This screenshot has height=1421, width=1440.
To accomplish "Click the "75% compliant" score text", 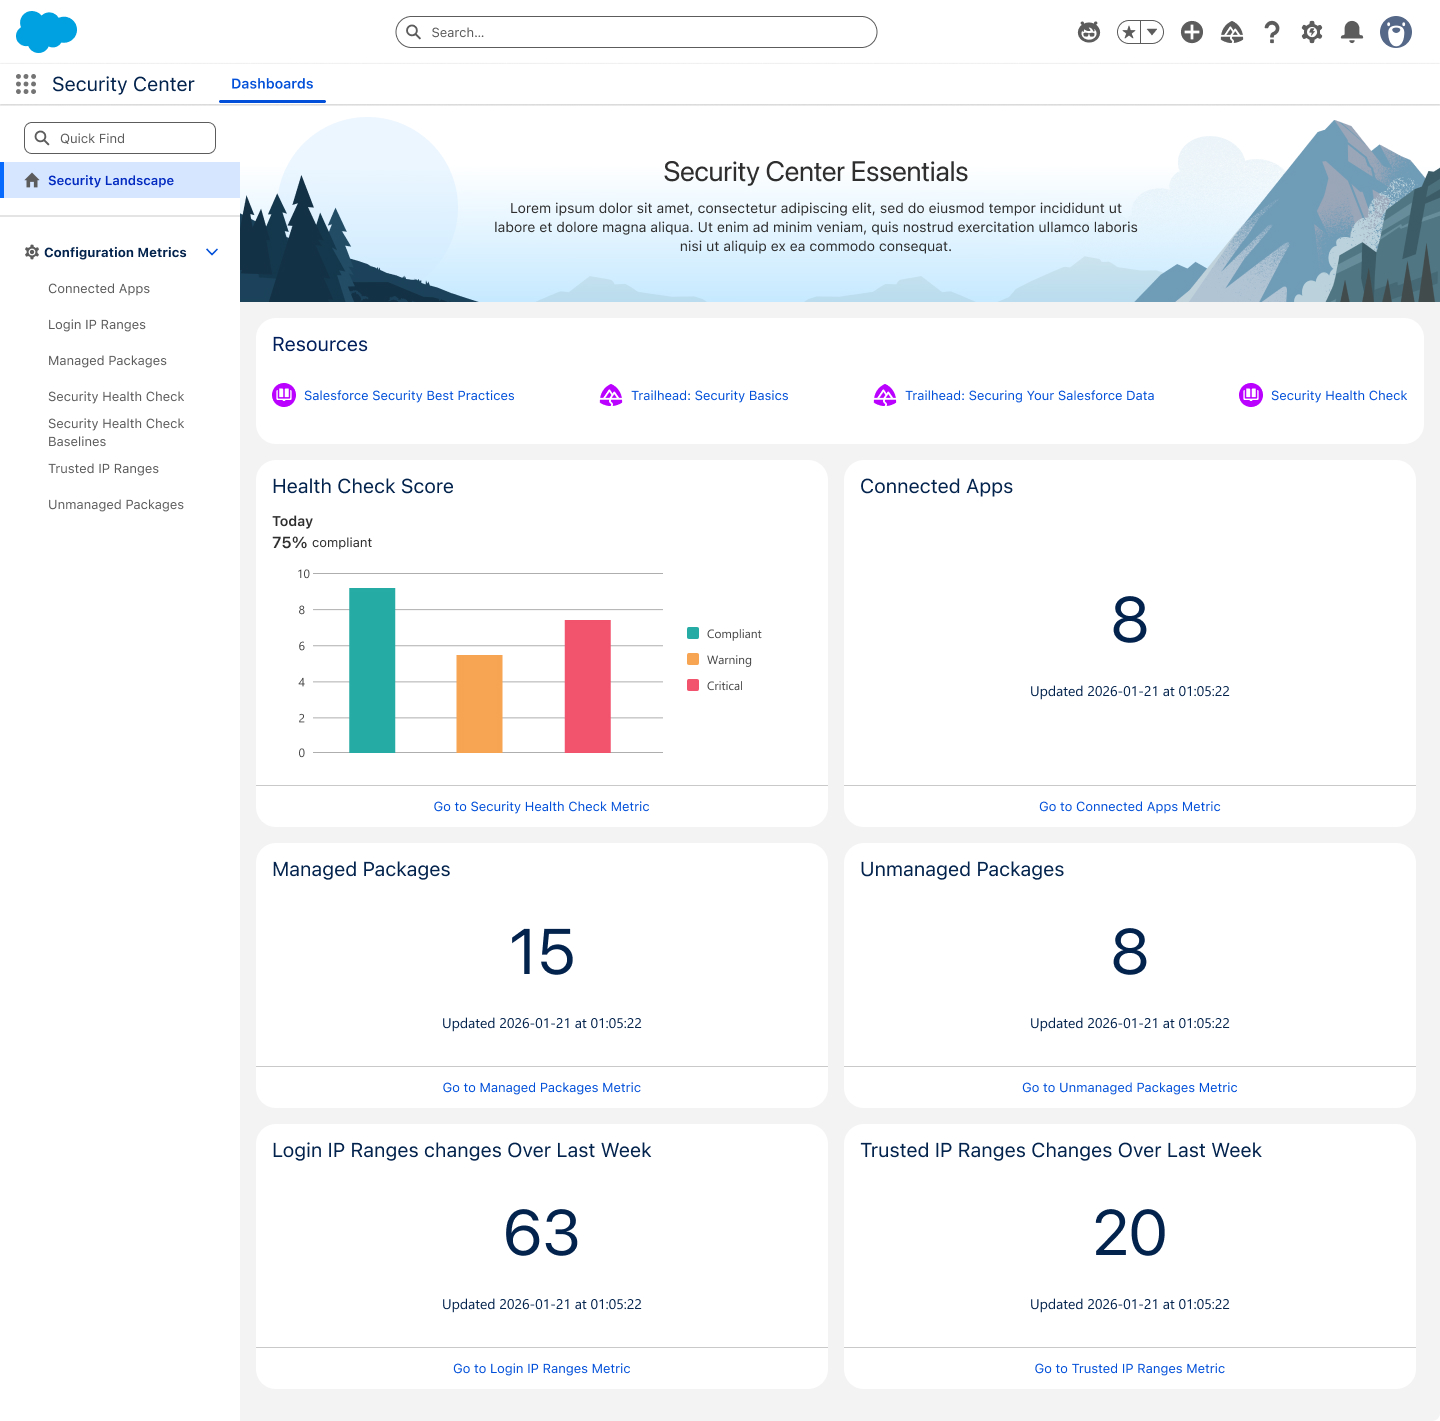I will [x=322, y=543].
